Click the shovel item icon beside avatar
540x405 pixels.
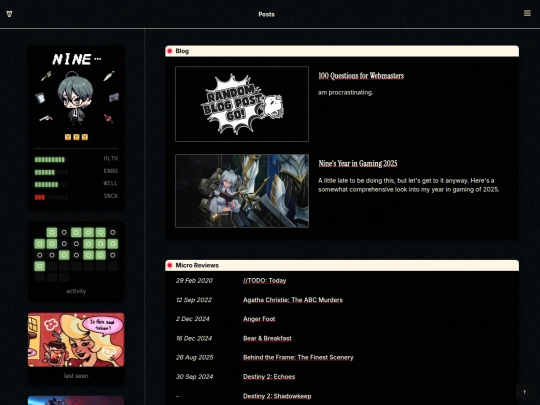tap(46, 76)
